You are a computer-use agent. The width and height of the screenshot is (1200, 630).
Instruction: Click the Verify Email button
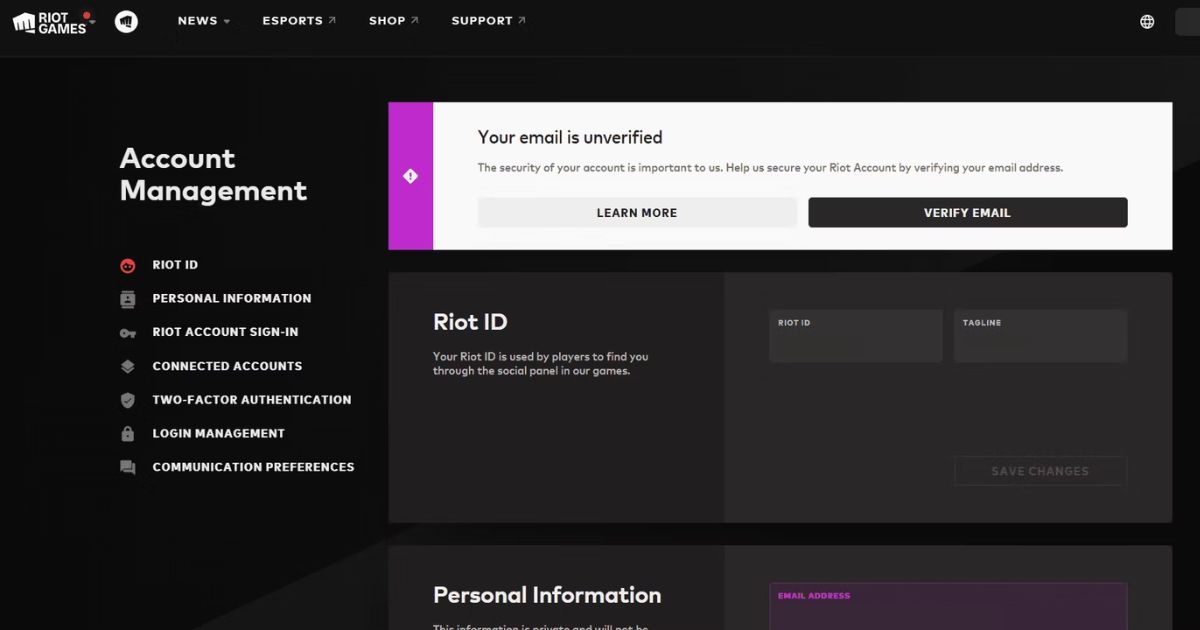pyautogui.click(x=967, y=213)
